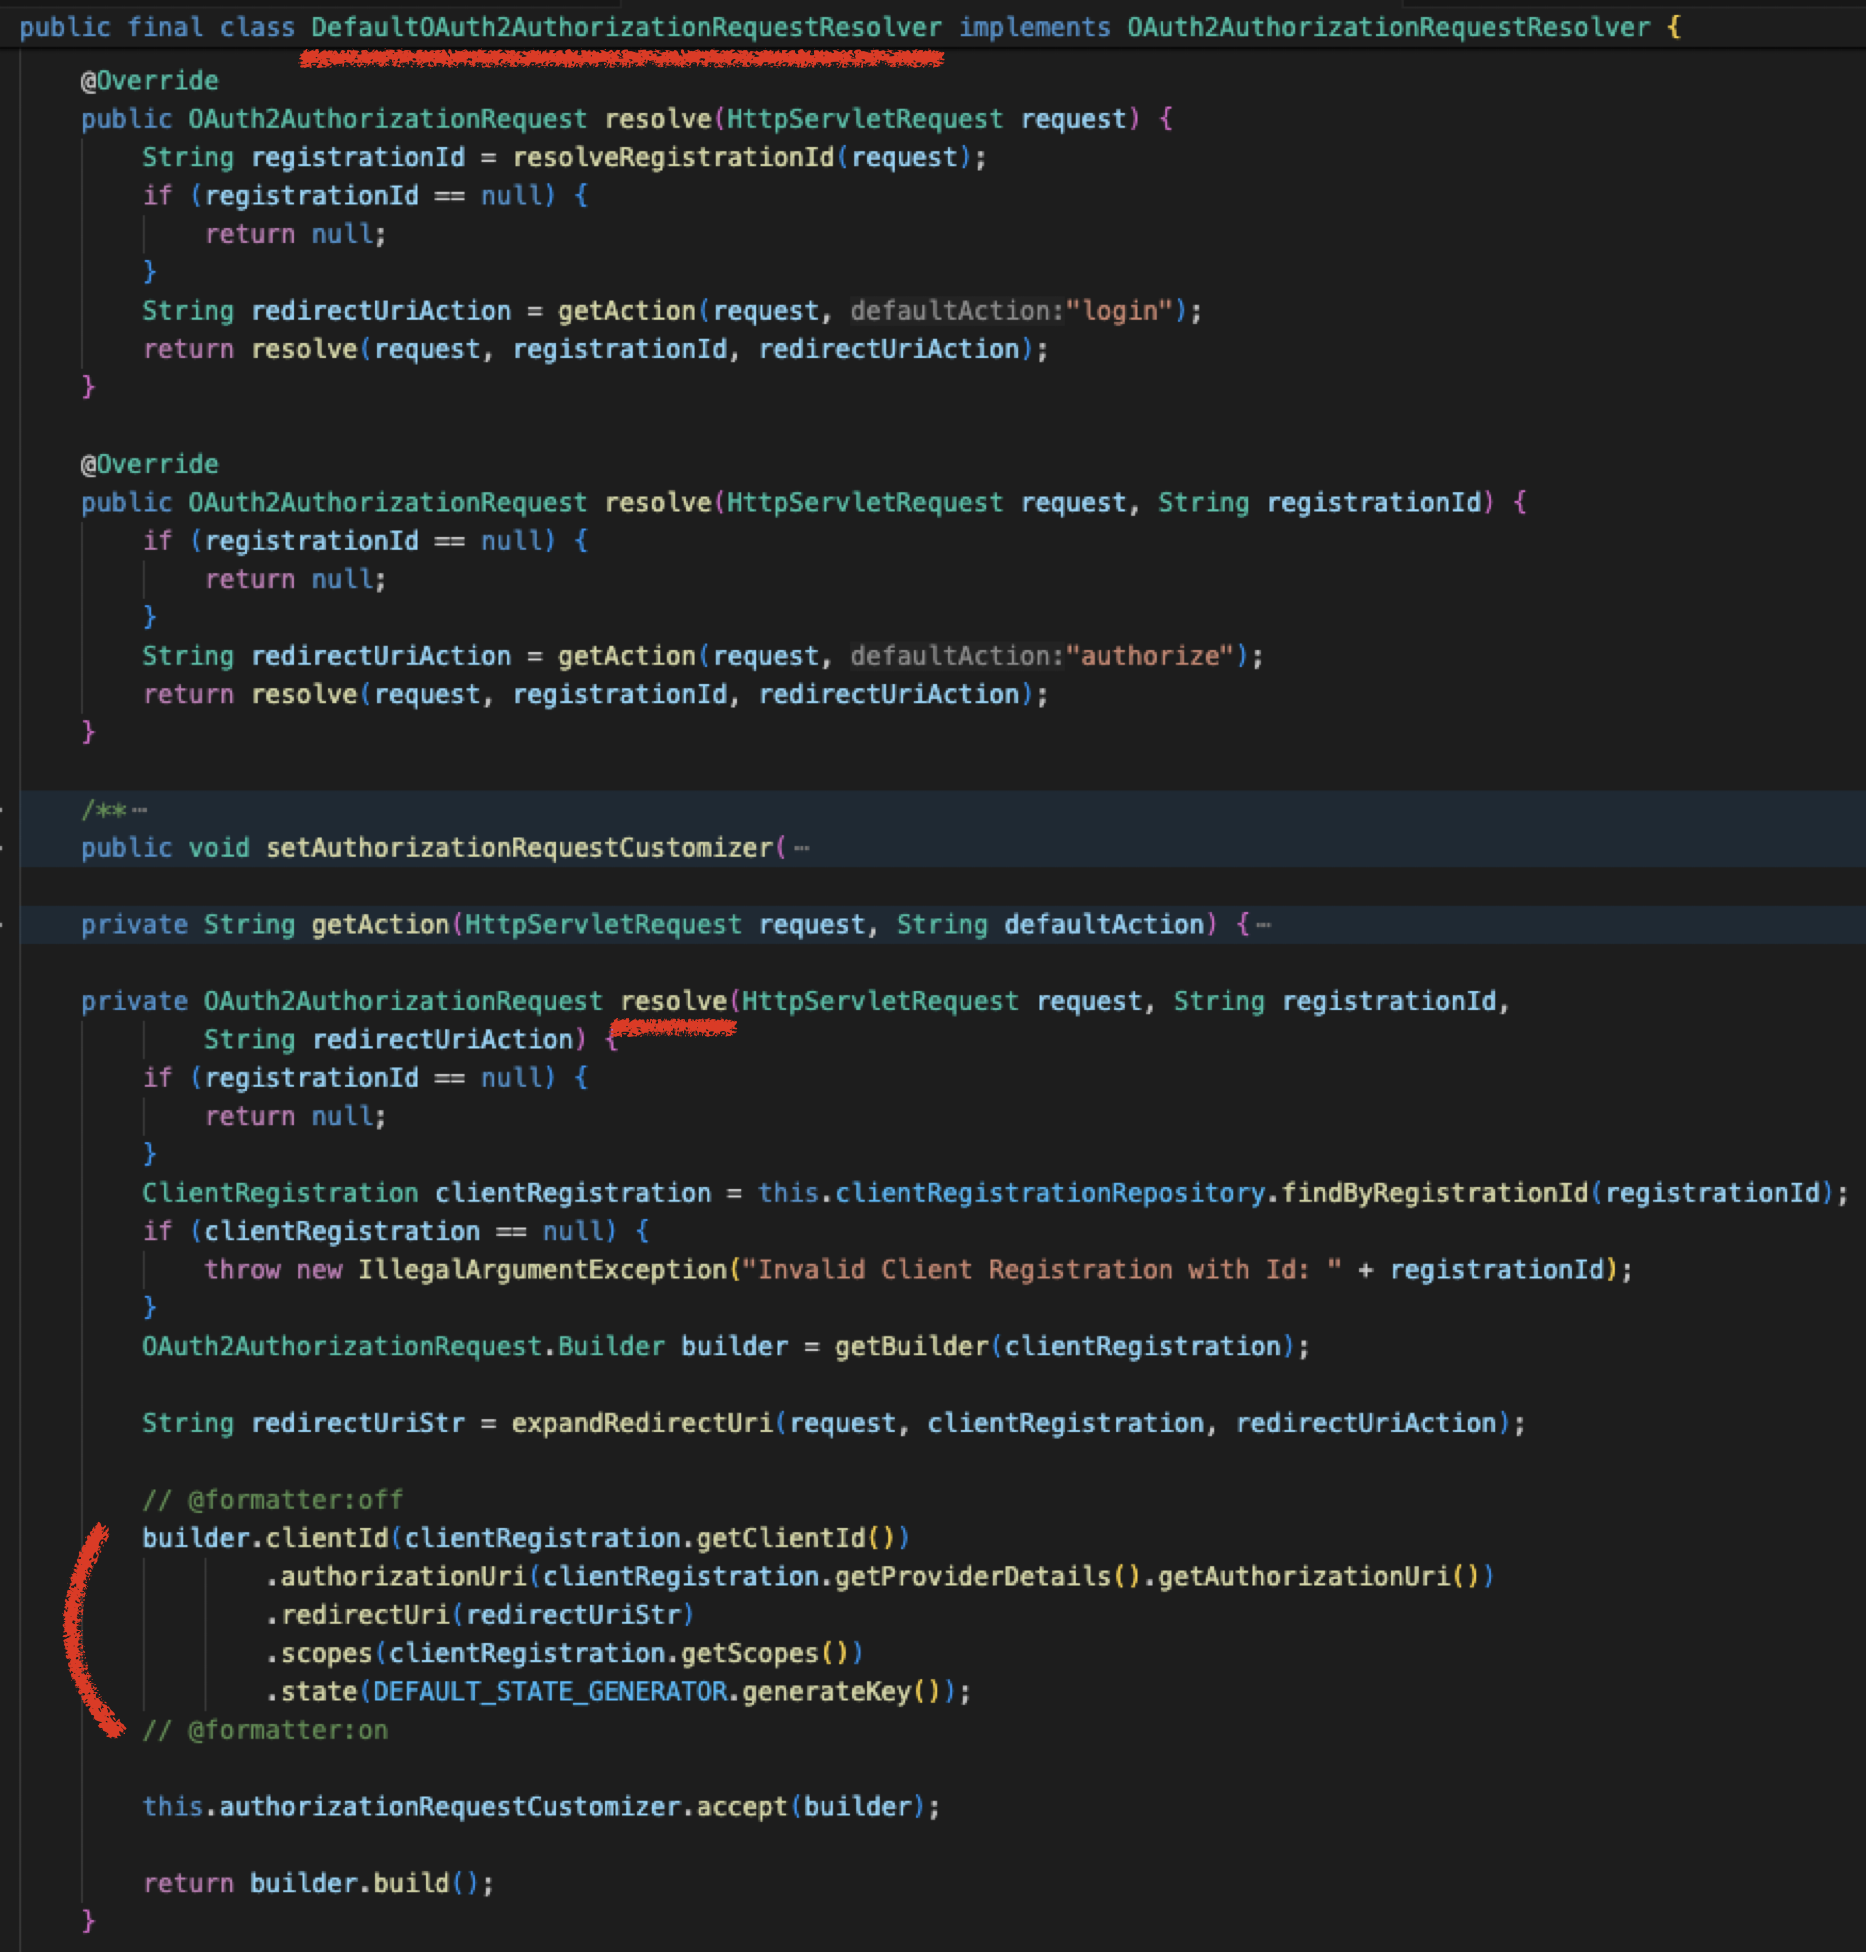
Task: Click the setAuthorizationRequestCustomizer method name
Action: coord(519,848)
